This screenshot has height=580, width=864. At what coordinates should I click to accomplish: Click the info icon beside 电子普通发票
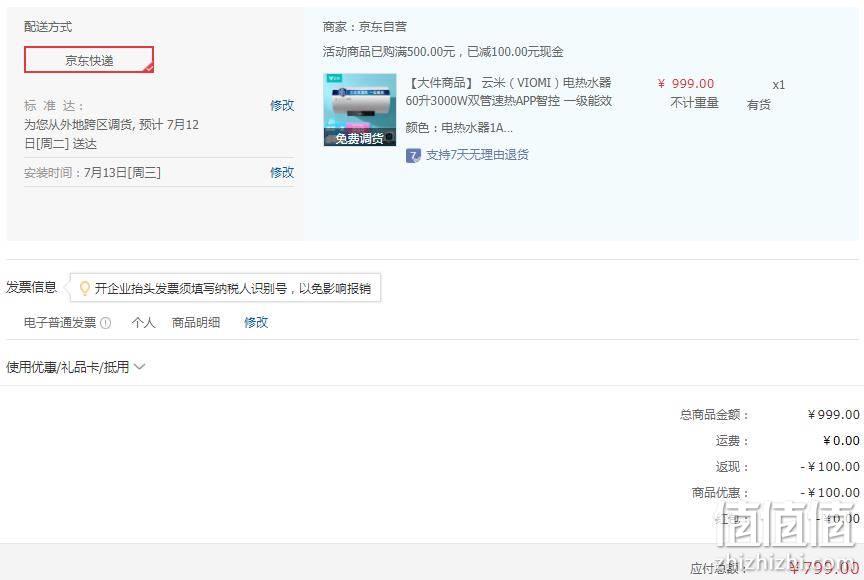[105, 323]
